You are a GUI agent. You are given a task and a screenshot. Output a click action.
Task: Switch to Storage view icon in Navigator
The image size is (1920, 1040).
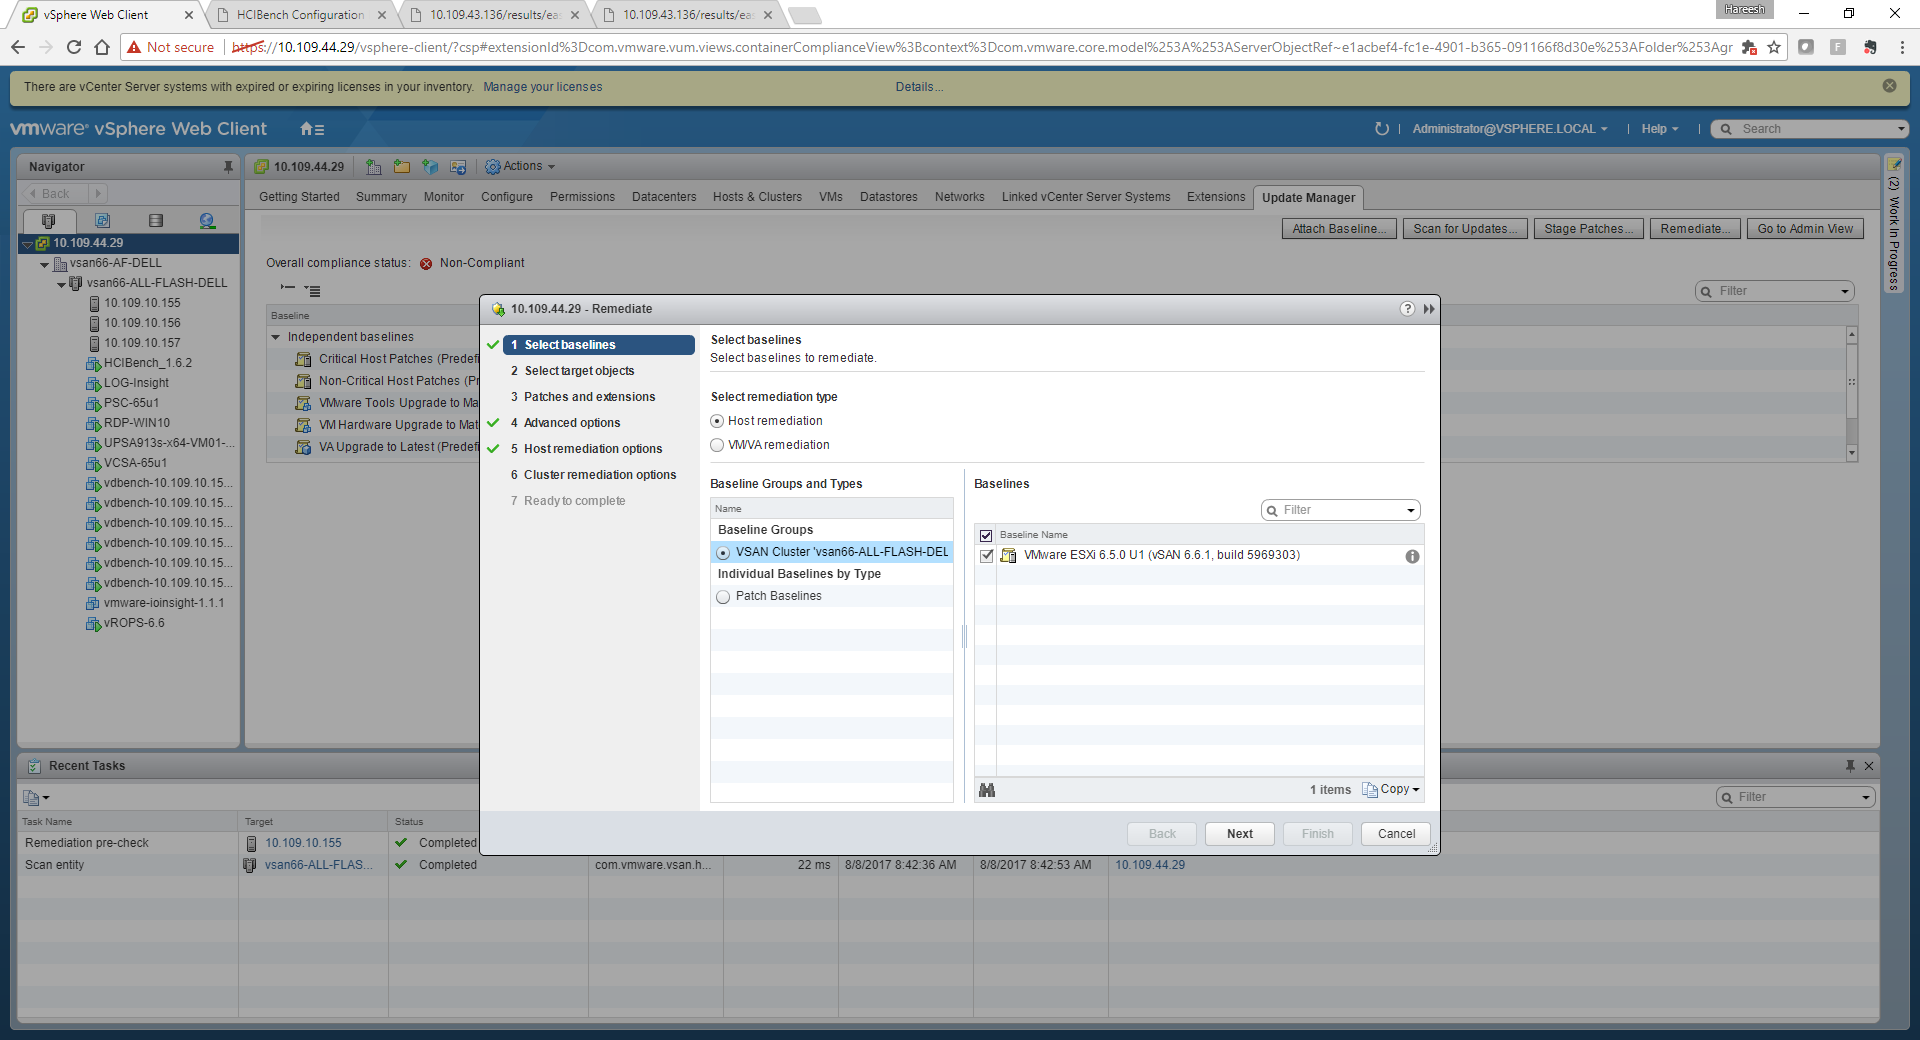pyautogui.click(x=155, y=221)
